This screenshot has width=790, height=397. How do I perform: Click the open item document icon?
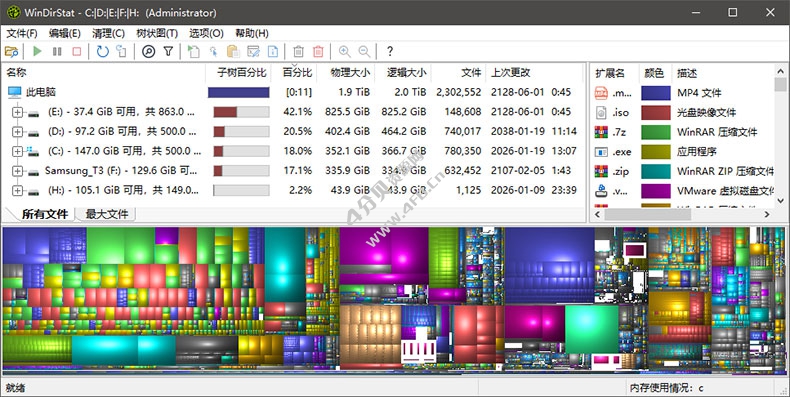click(193, 51)
